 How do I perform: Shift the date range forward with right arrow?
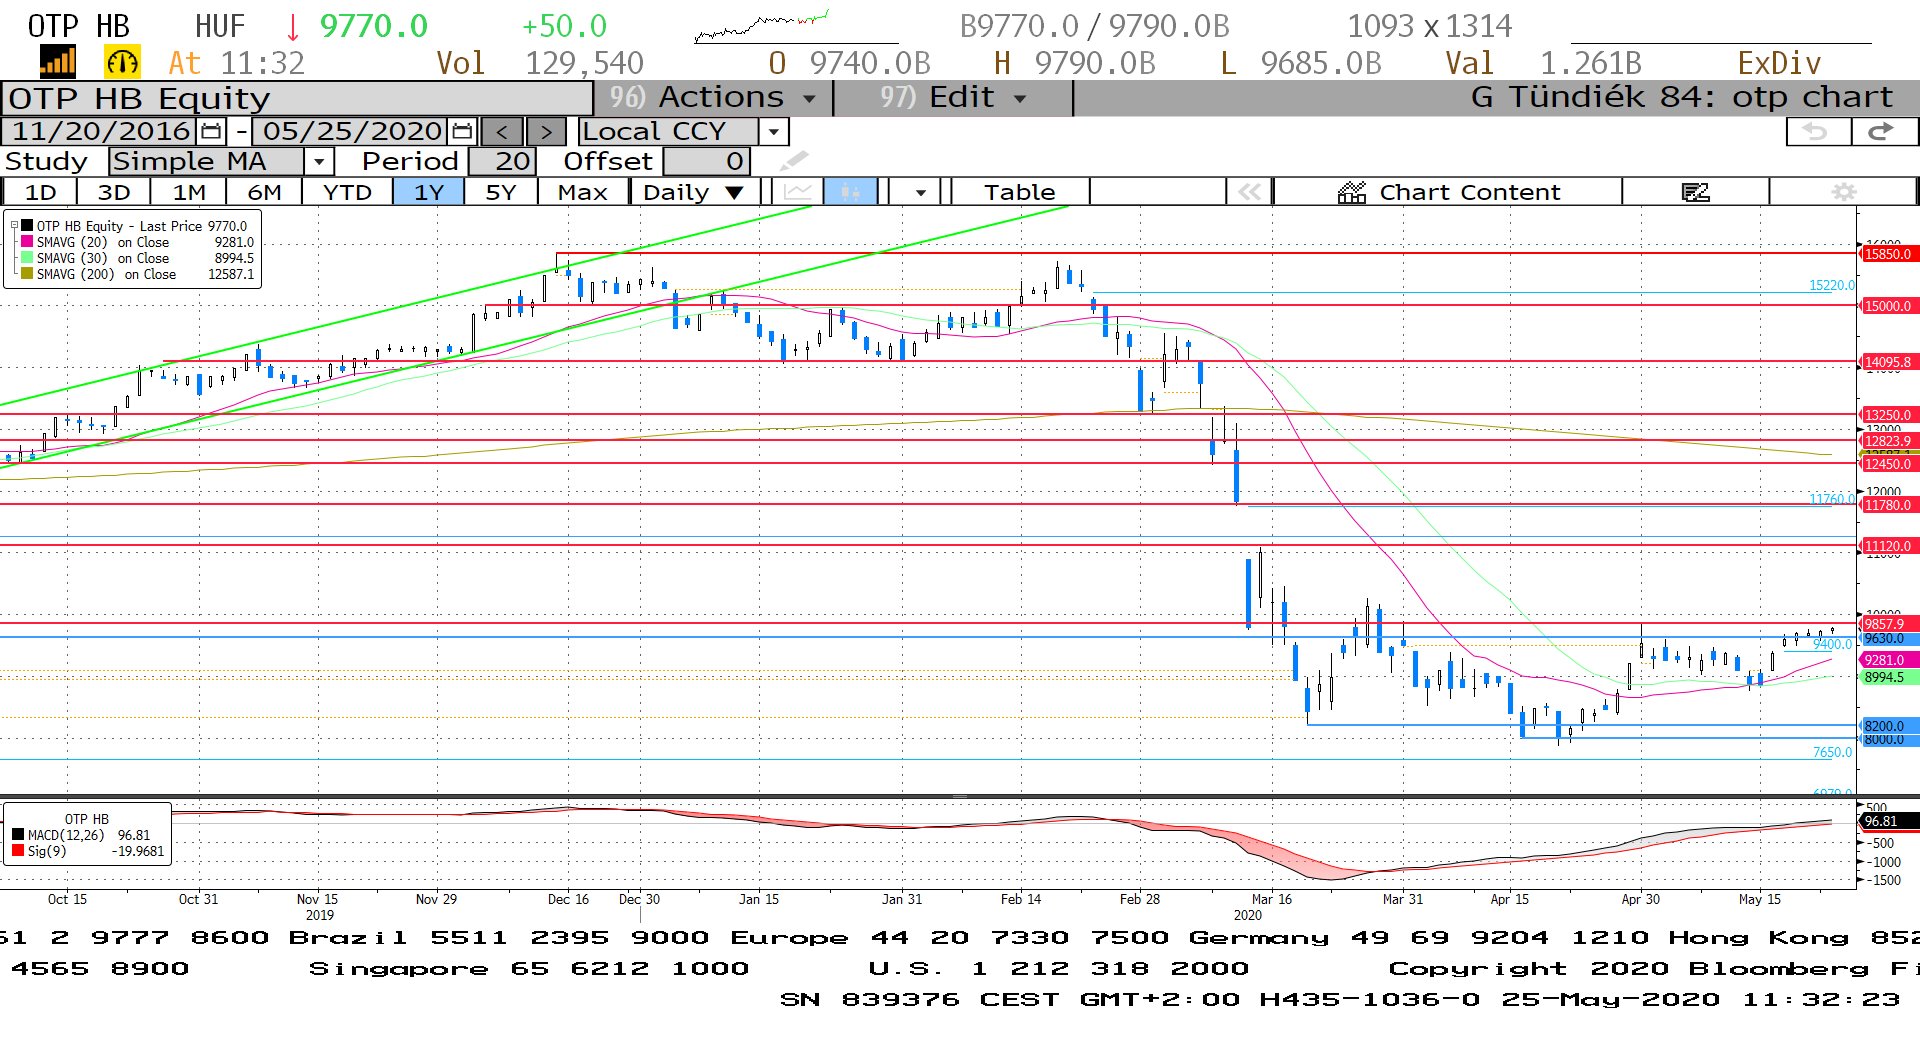coord(546,131)
